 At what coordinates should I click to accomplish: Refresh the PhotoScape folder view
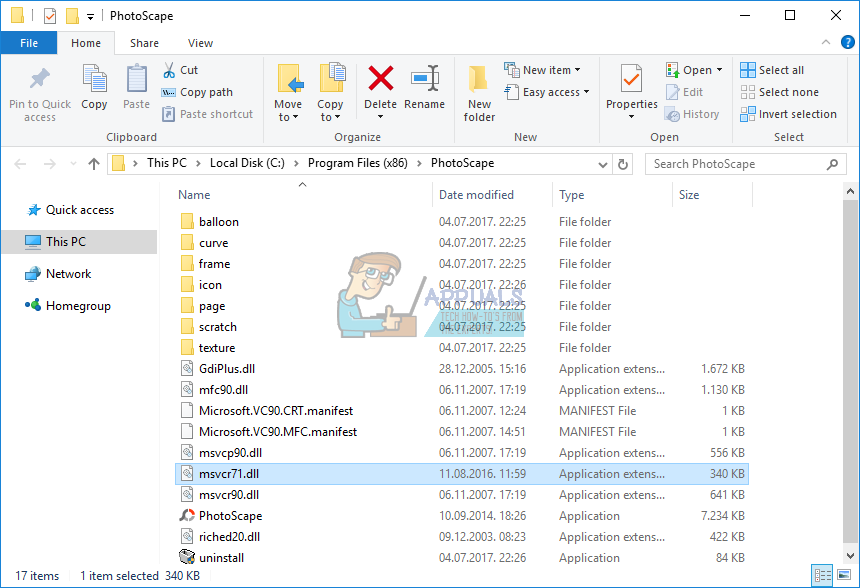pyautogui.click(x=623, y=164)
